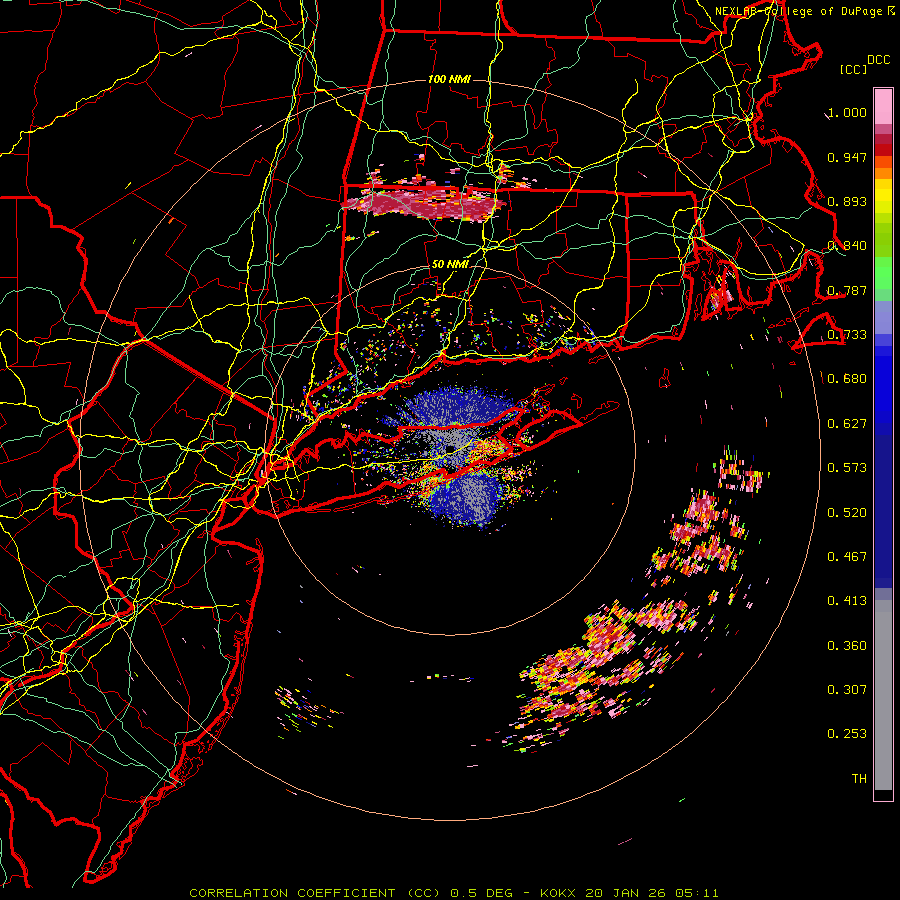900x900 pixels.
Task: Click the 0.360 scale value
Action: pyautogui.click(x=847, y=645)
